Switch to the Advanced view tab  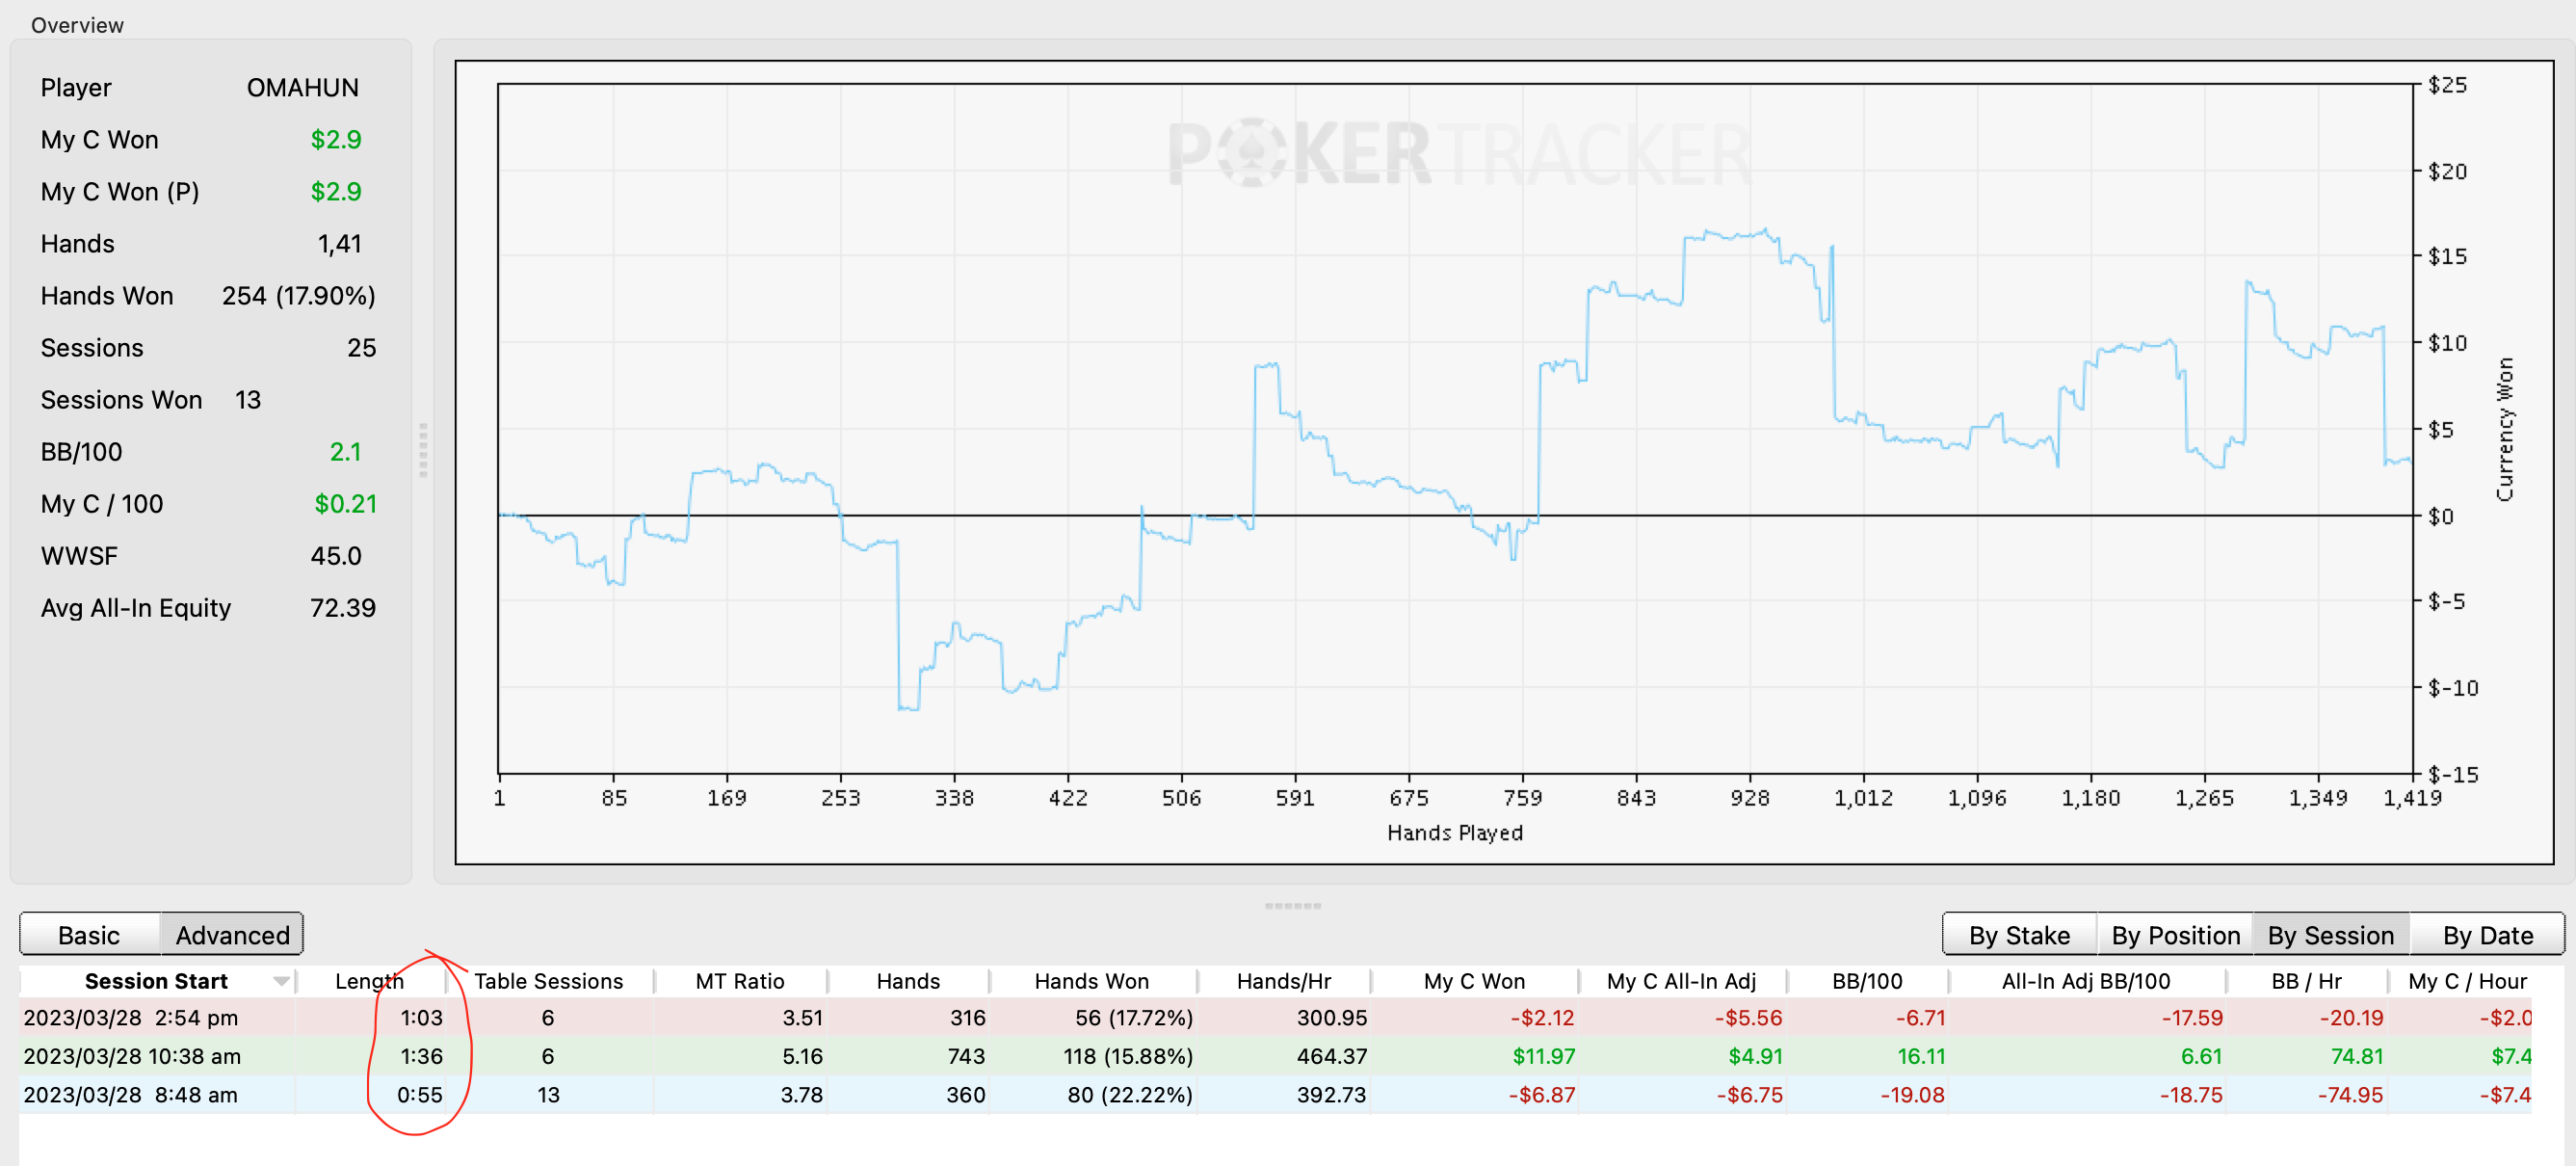coord(232,934)
